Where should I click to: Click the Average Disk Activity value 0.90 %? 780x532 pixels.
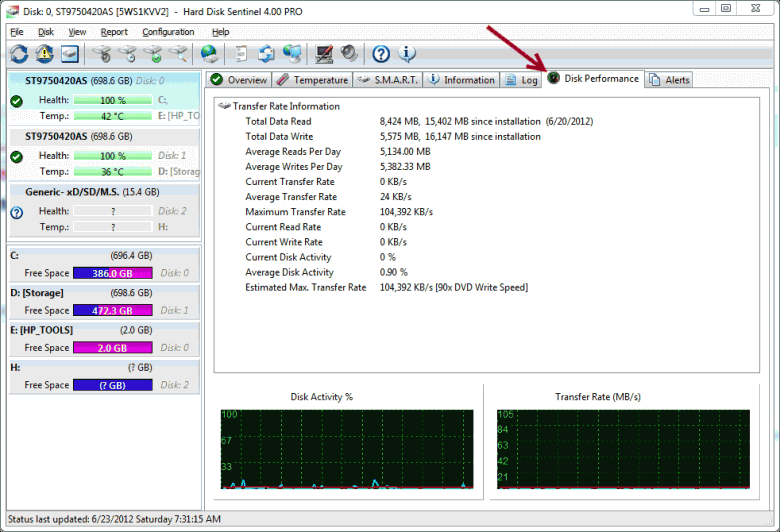click(x=393, y=272)
